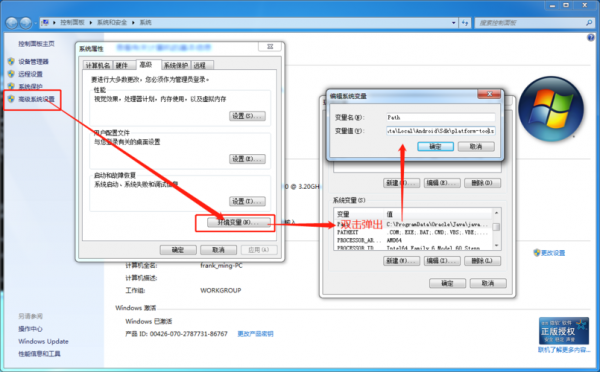The height and width of the screenshot is (372, 600).
Task: Click system variables list scroll up arrow
Action: pyautogui.click(x=496, y=213)
